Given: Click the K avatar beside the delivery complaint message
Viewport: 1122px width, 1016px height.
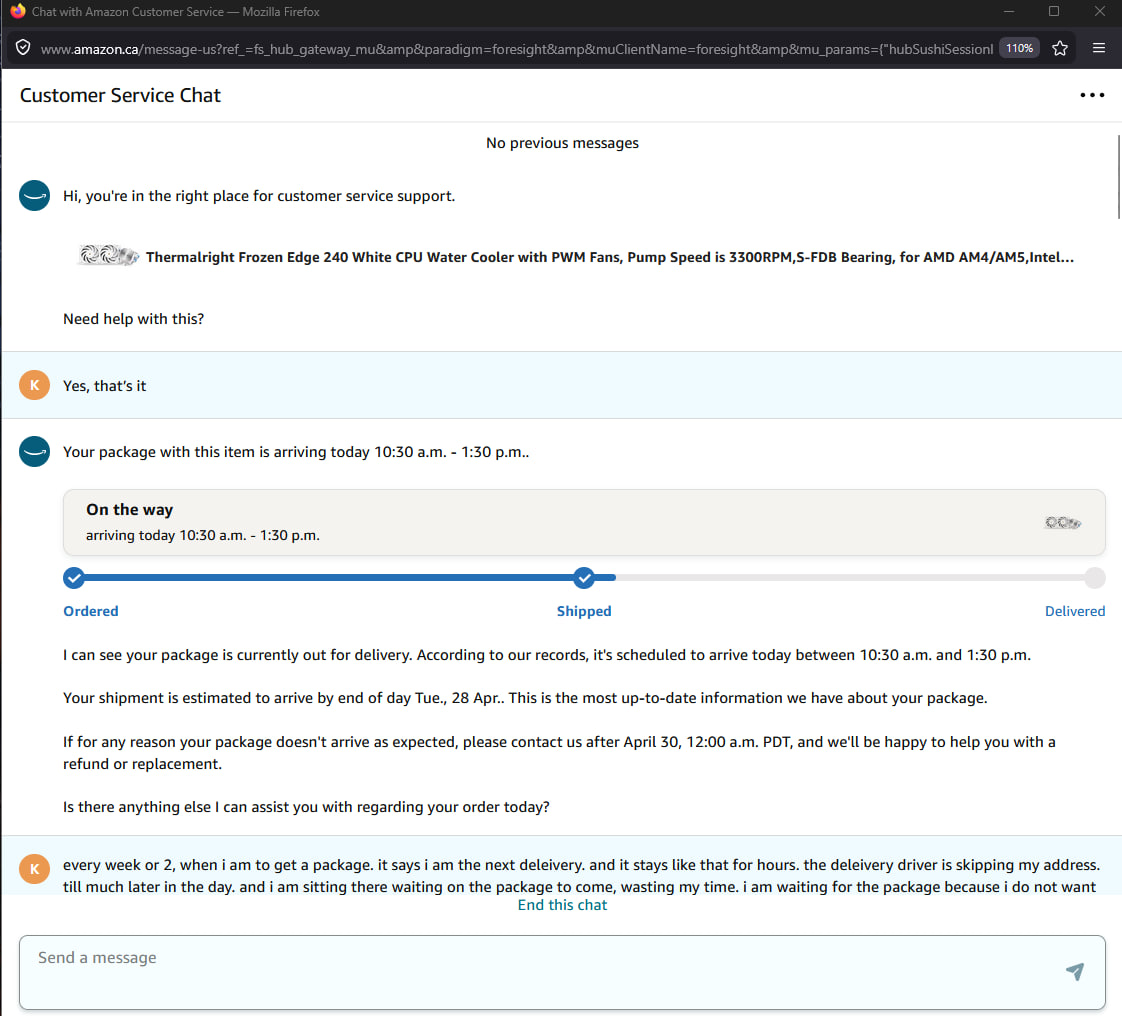Looking at the screenshot, I should pyautogui.click(x=34, y=869).
